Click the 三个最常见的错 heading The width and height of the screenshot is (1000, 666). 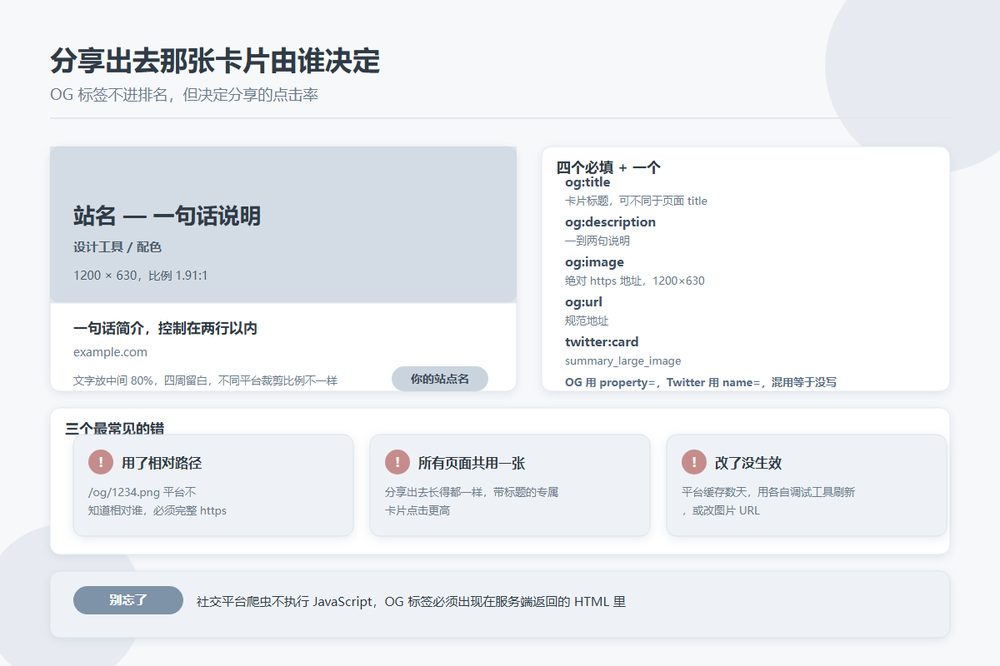click(x=115, y=428)
